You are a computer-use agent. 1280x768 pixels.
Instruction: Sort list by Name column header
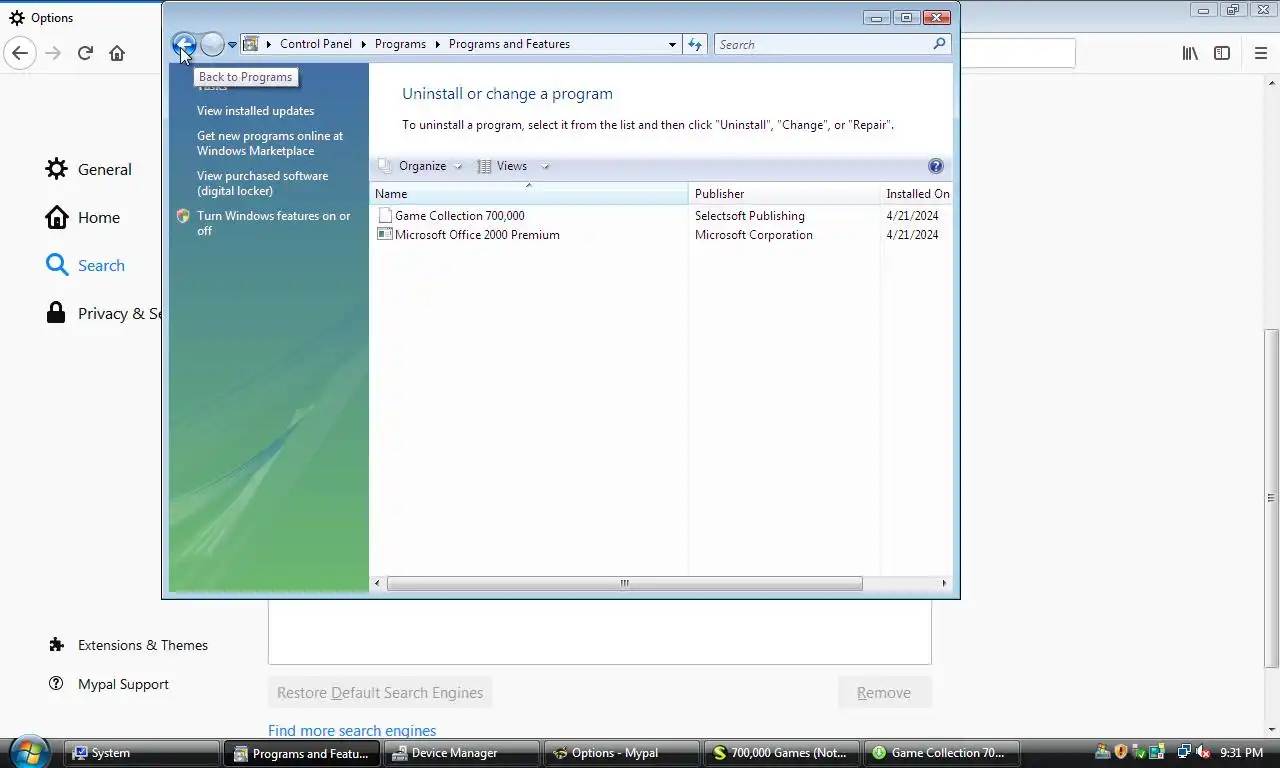coord(529,194)
